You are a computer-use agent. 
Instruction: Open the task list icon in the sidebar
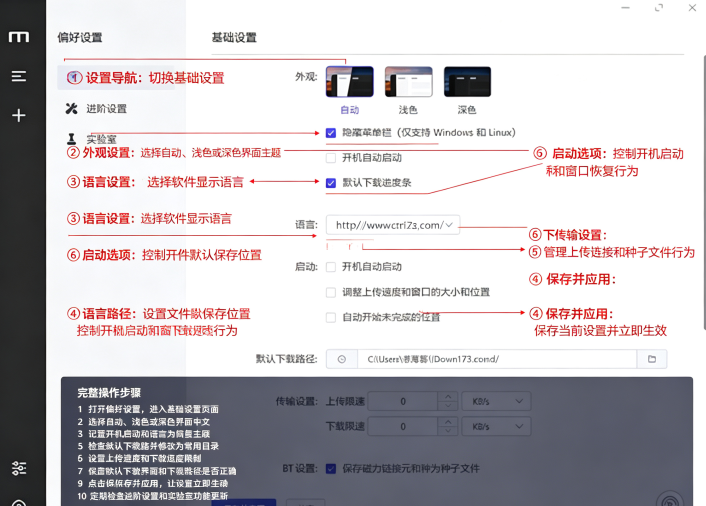tap(18, 76)
